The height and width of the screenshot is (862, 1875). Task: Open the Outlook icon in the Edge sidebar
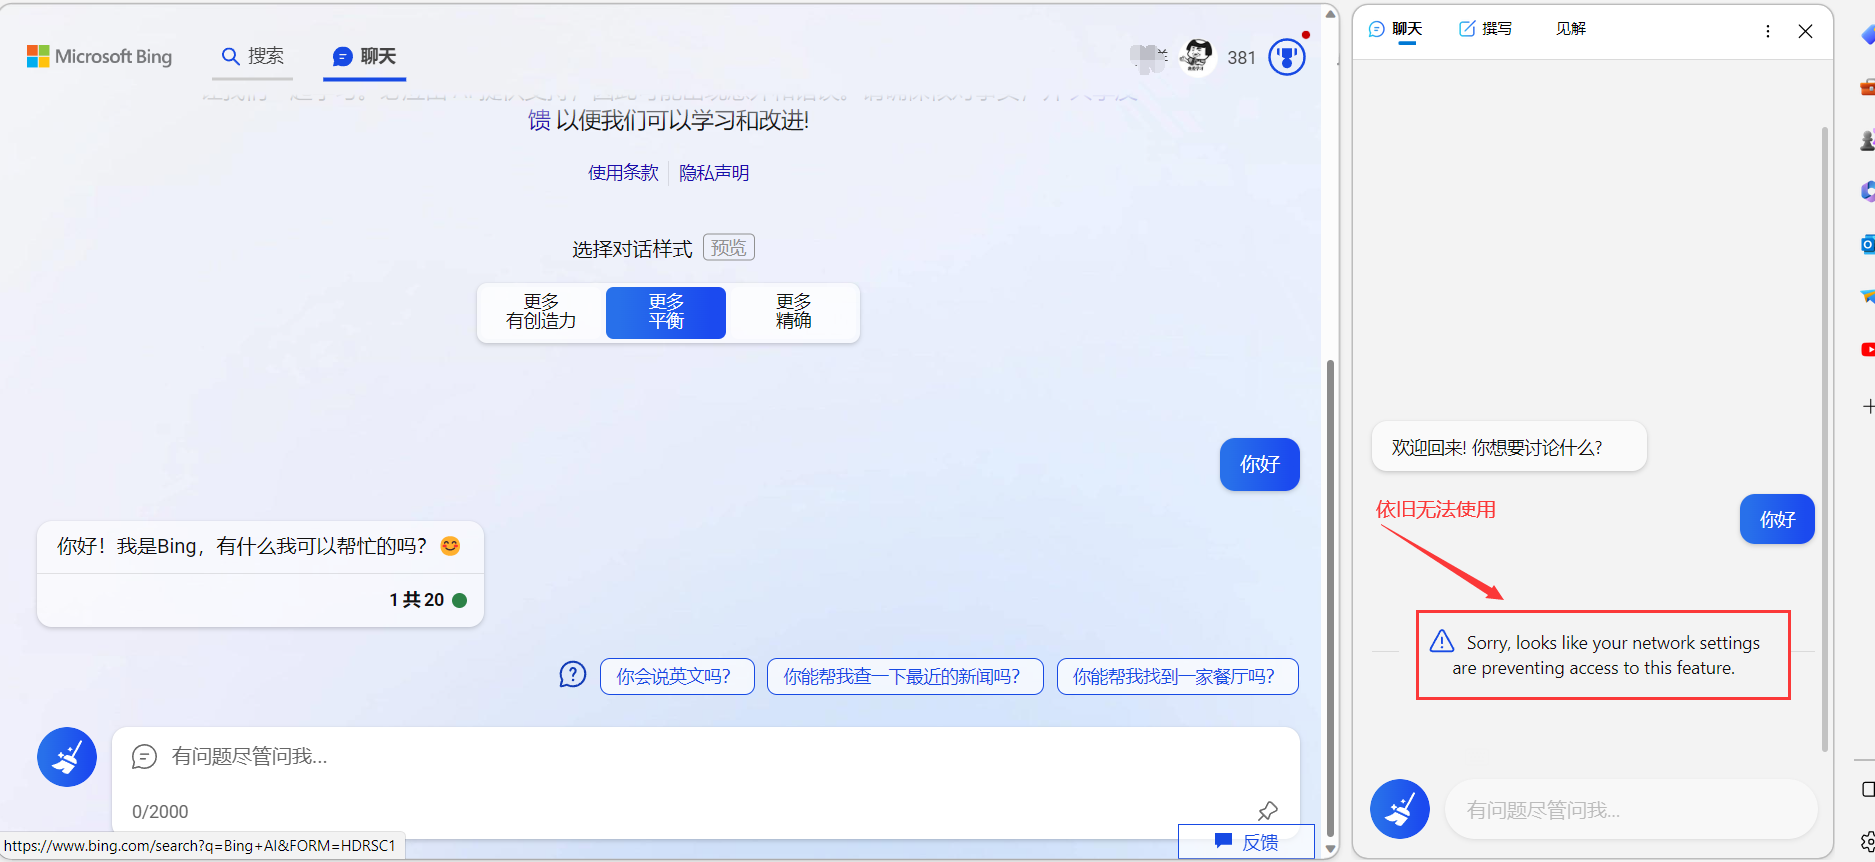point(1867,245)
